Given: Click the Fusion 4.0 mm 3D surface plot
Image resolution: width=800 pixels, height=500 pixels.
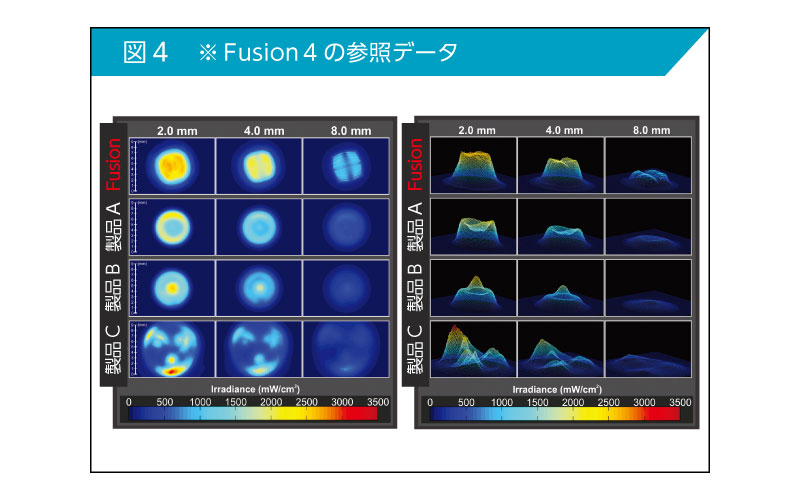Looking at the screenshot, I should [561, 165].
